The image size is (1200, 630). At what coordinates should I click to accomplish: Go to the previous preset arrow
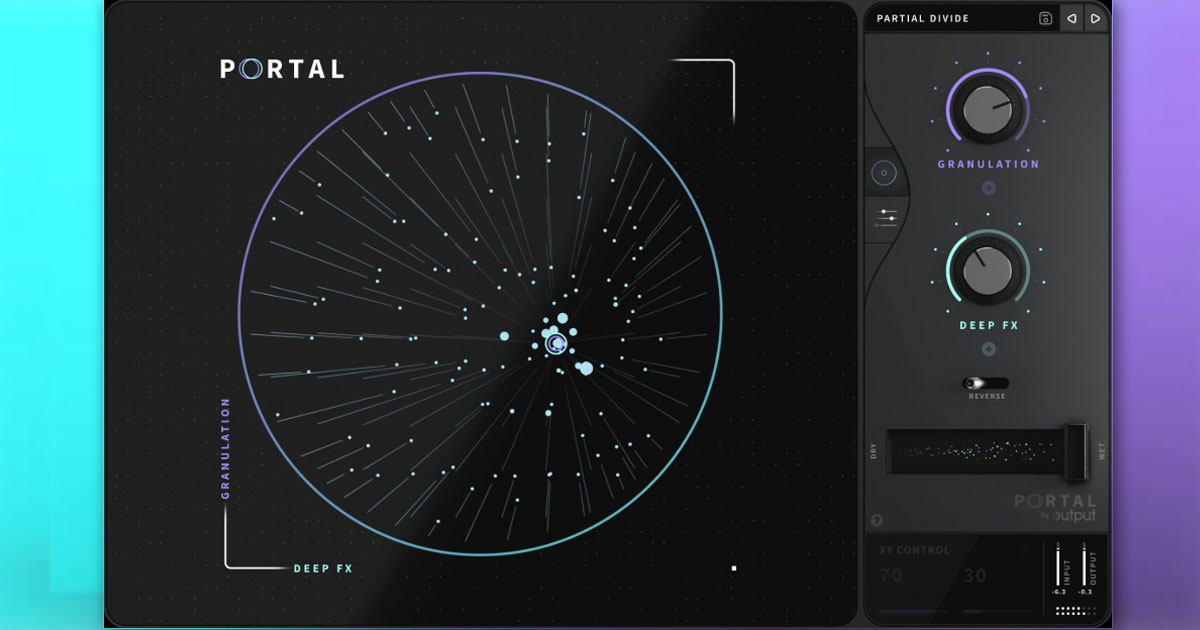click(1071, 18)
